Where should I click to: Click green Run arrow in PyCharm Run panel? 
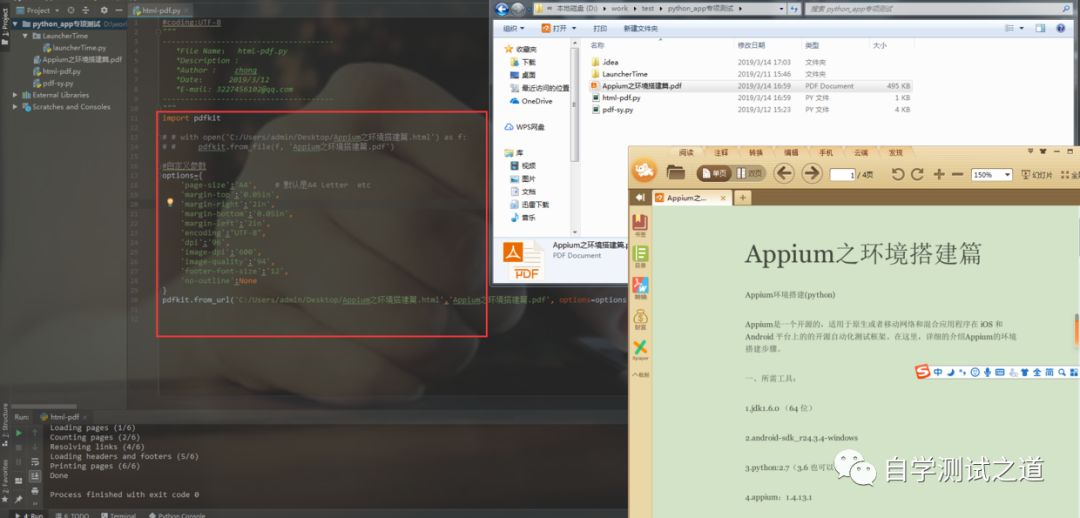coord(19,433)
